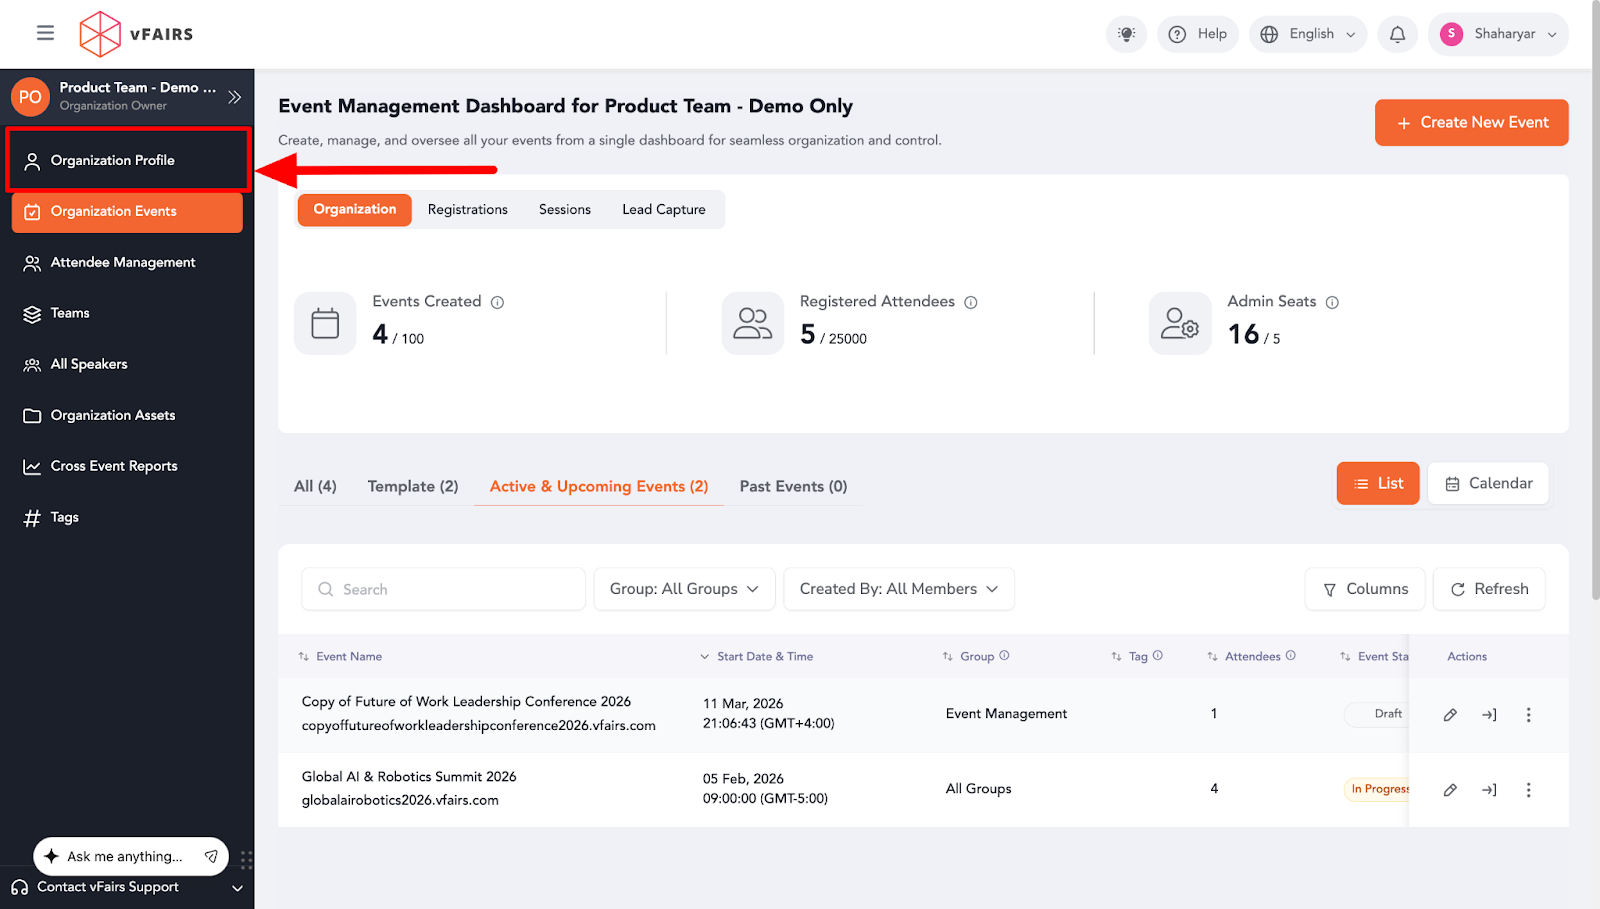Screen dimensions: 1600x909
Task: Expand Created By: All Members dropdown
Action: tap(898, 589)
